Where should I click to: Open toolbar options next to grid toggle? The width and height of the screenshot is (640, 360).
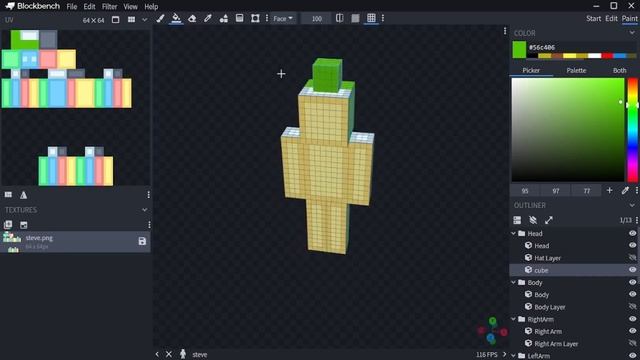pyautogui.click(x=383, y=18)
